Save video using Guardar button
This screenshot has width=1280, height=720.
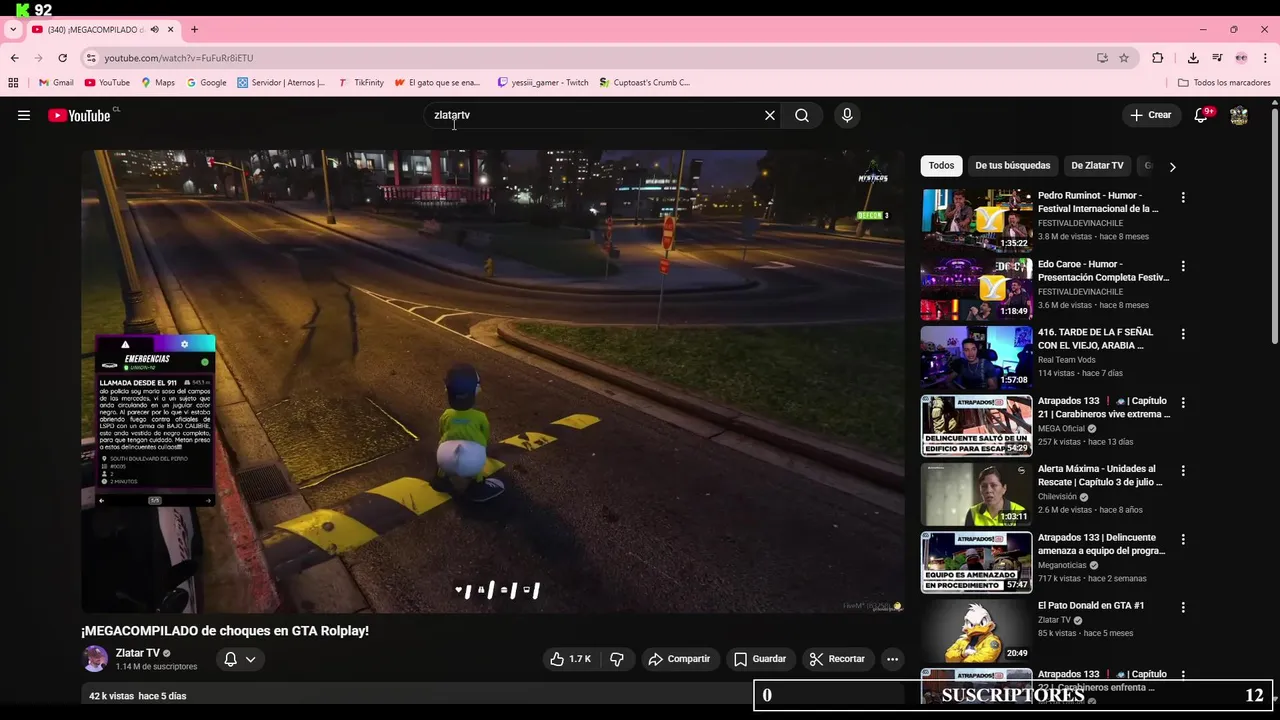point(760,659)
